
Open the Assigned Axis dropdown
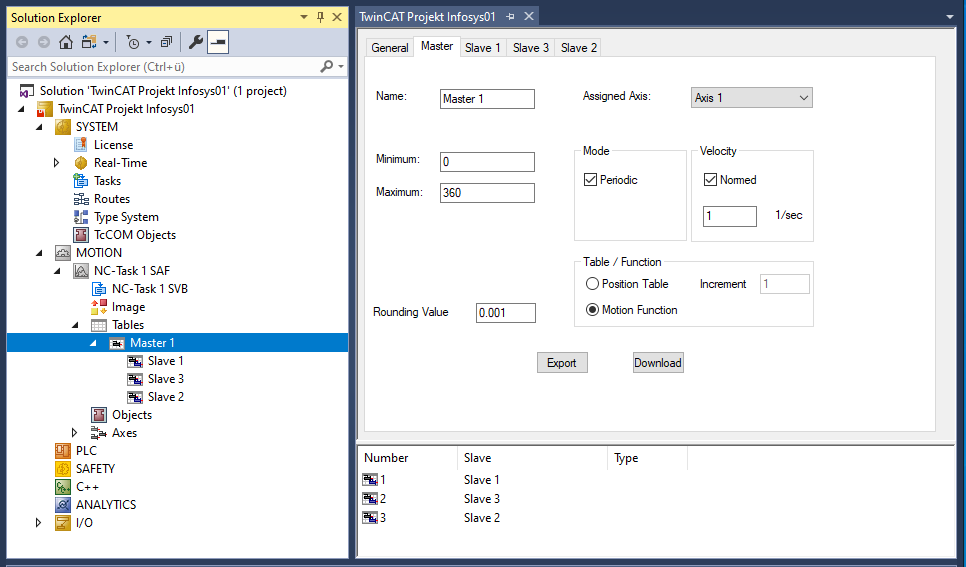pos(752,97)
